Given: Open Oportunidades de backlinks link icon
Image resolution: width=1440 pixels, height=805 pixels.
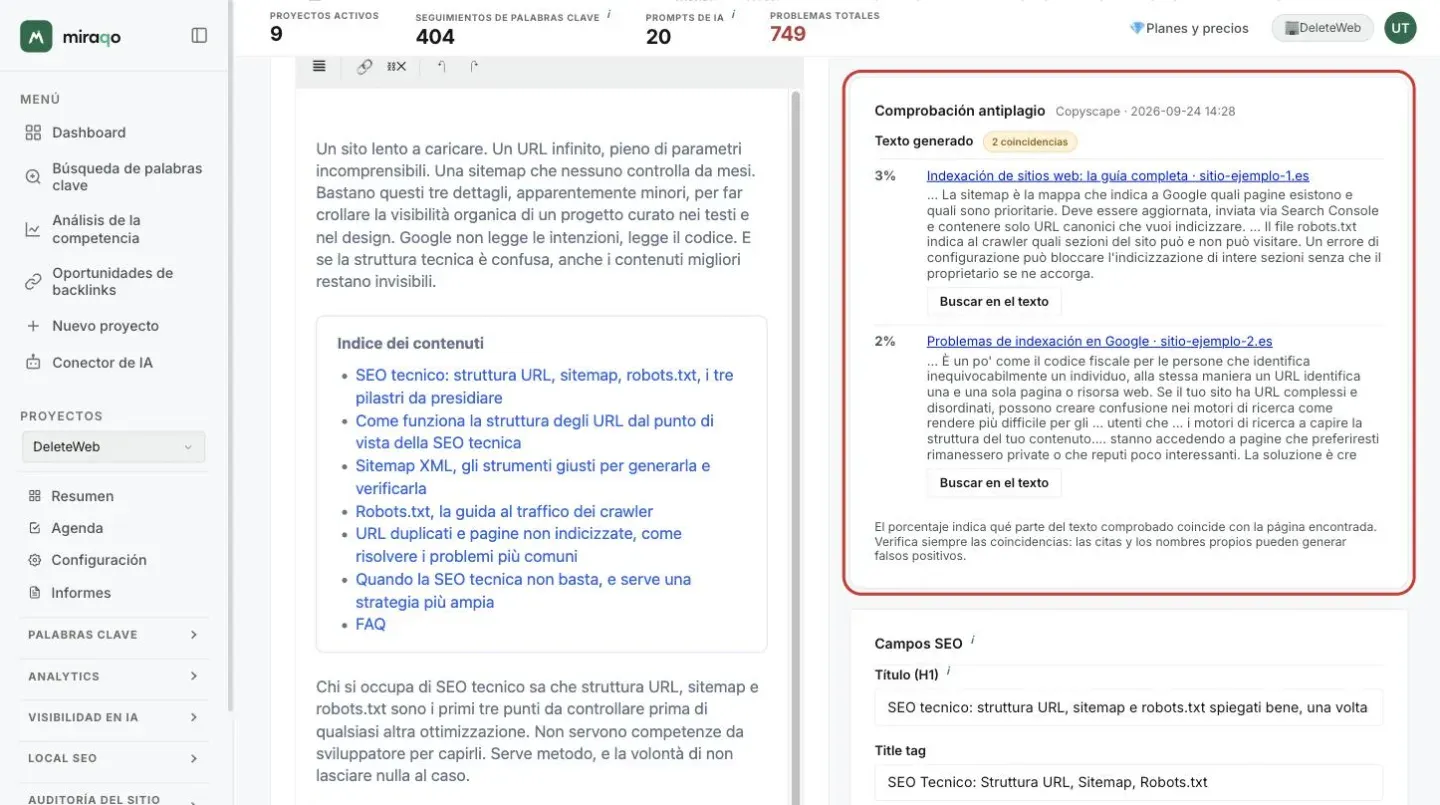Looking at the screenshot, I should coord(33,281).
